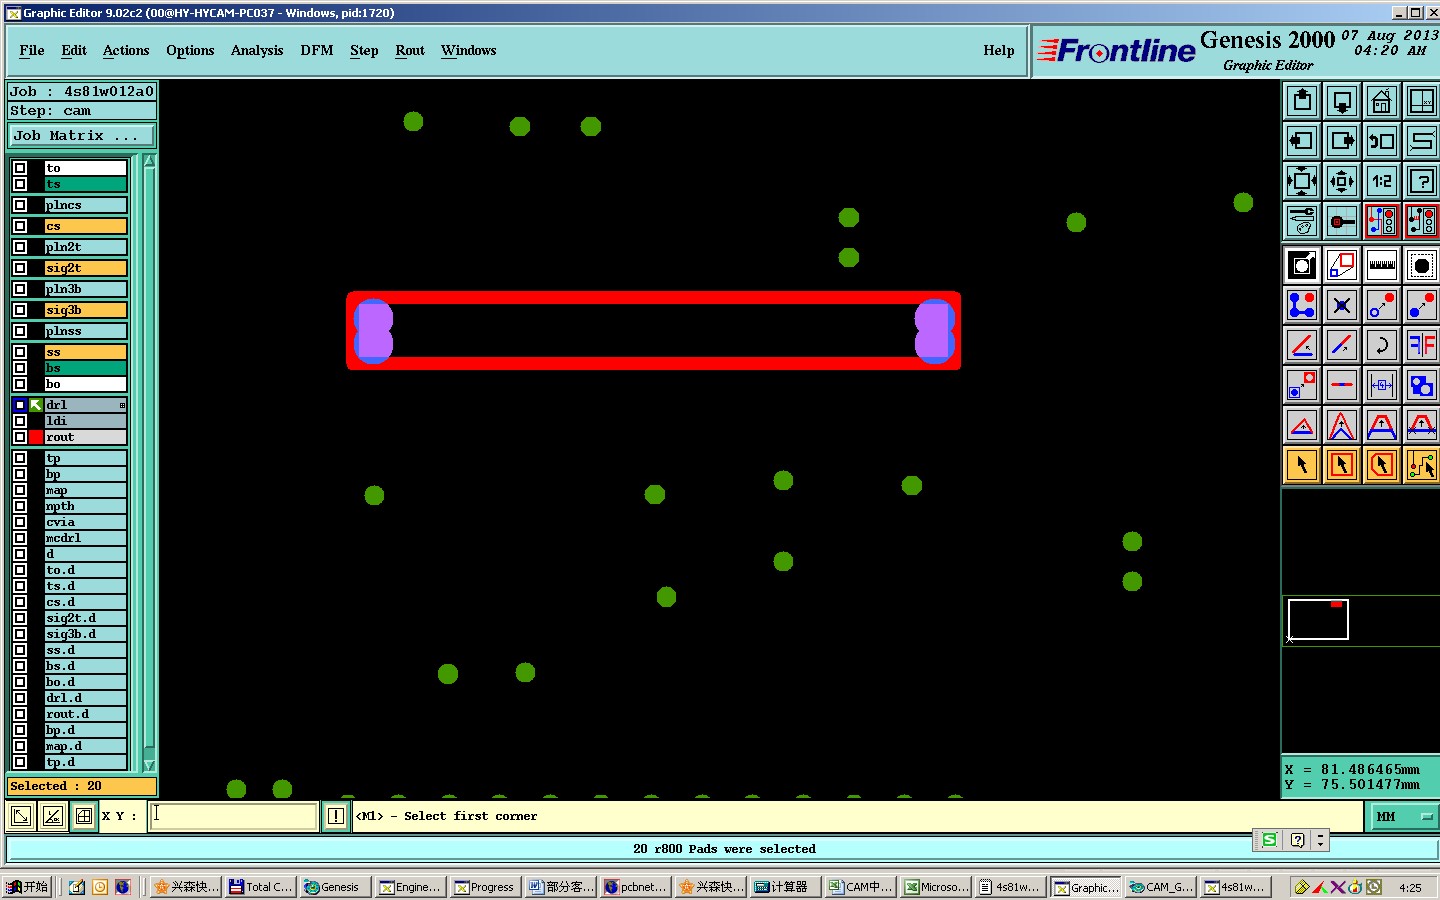Open the tools and palette settings icon
This screenshot has width=1440, height=900.
[x=1302, y=221]
